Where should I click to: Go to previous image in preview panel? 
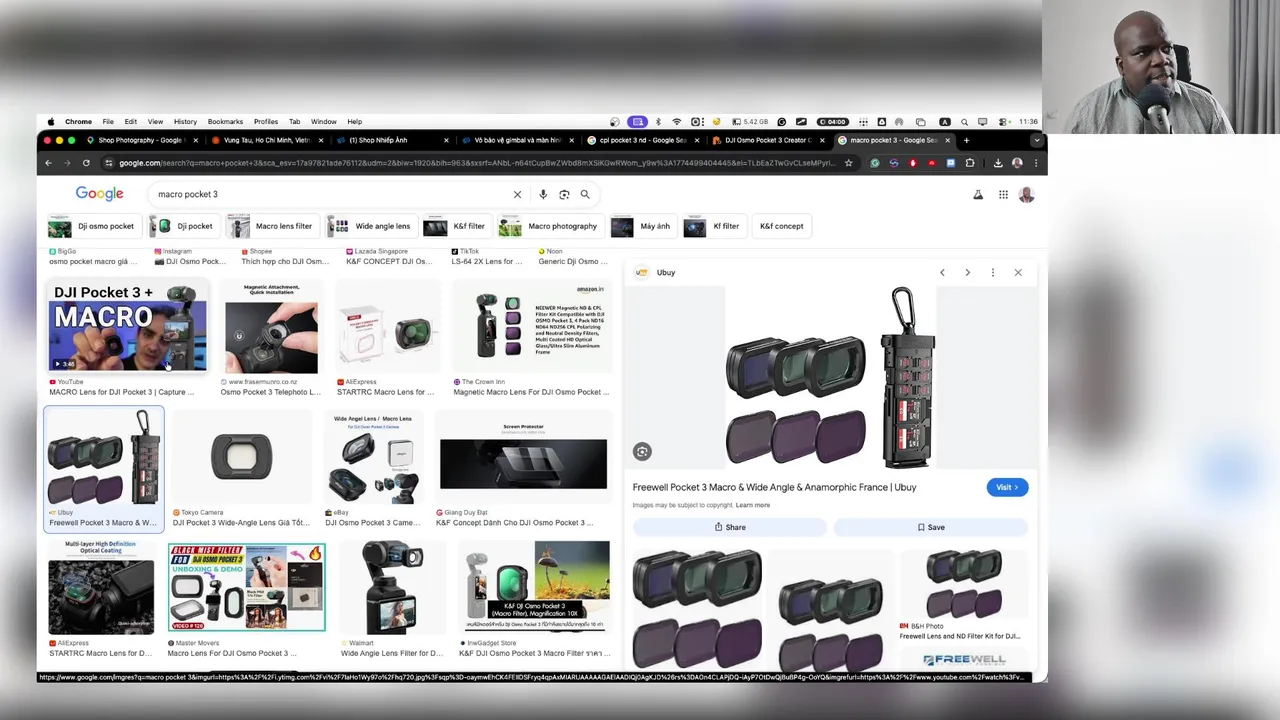click(942, 272)
